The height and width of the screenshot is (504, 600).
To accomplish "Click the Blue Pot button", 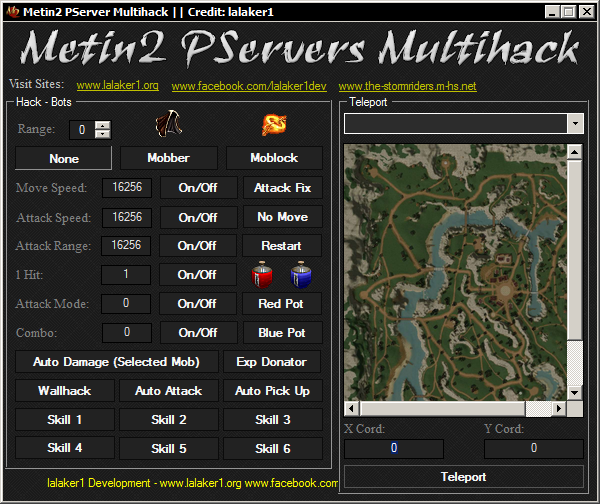I will [x=283, y=333].
